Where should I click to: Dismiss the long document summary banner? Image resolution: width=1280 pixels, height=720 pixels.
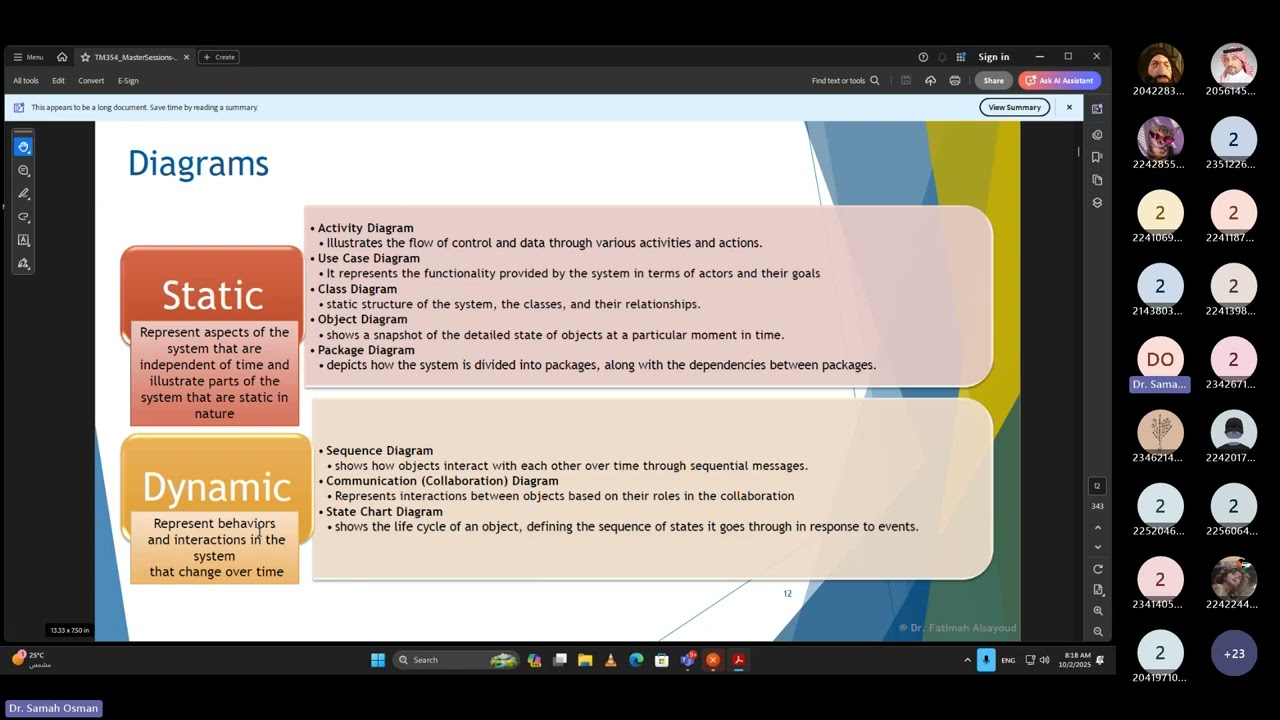[x=1069, y=107]
